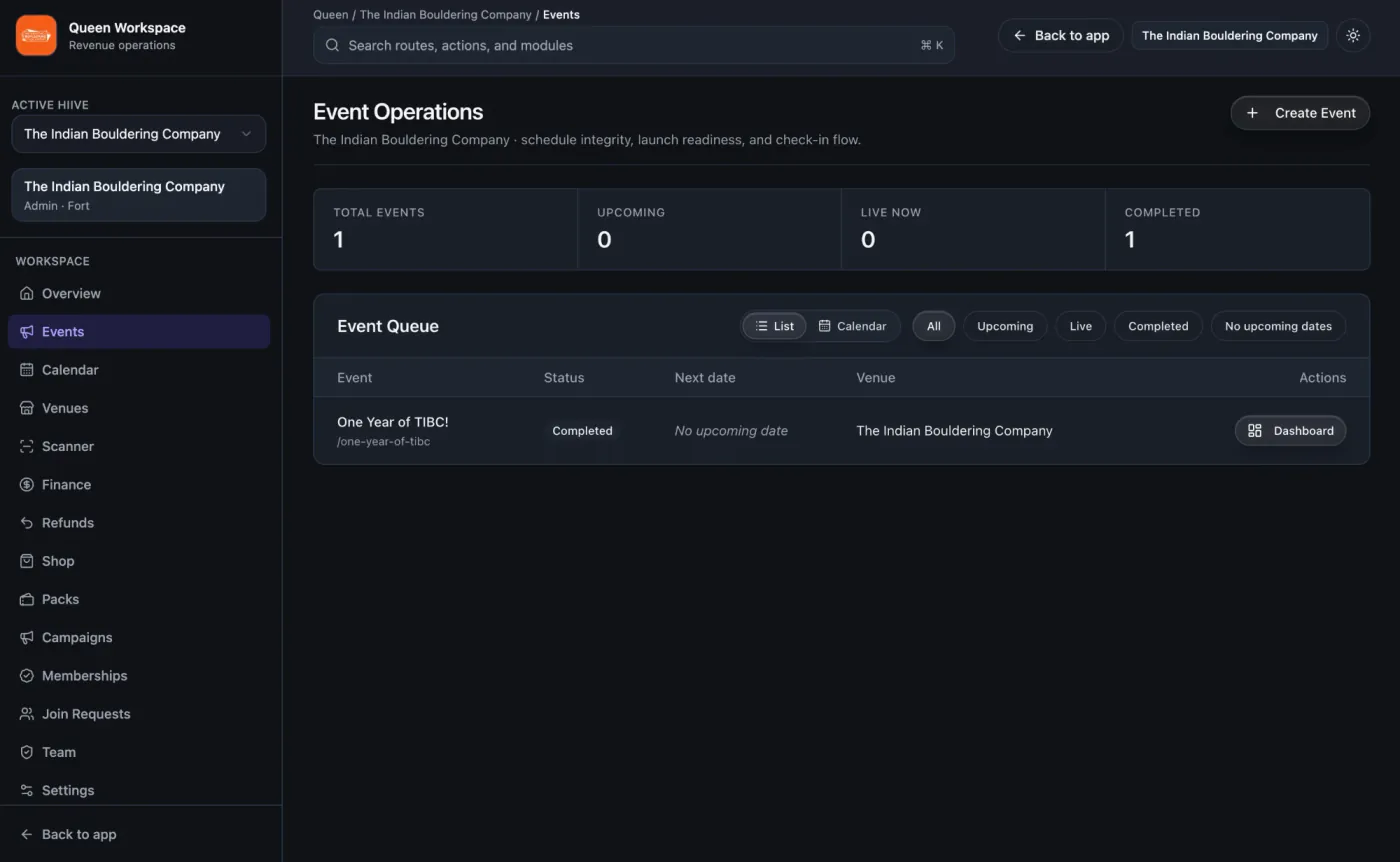The width and height of the screenshot is (1400, 862).
Task: Open the Overview home icon
Action: pos(27,294)
